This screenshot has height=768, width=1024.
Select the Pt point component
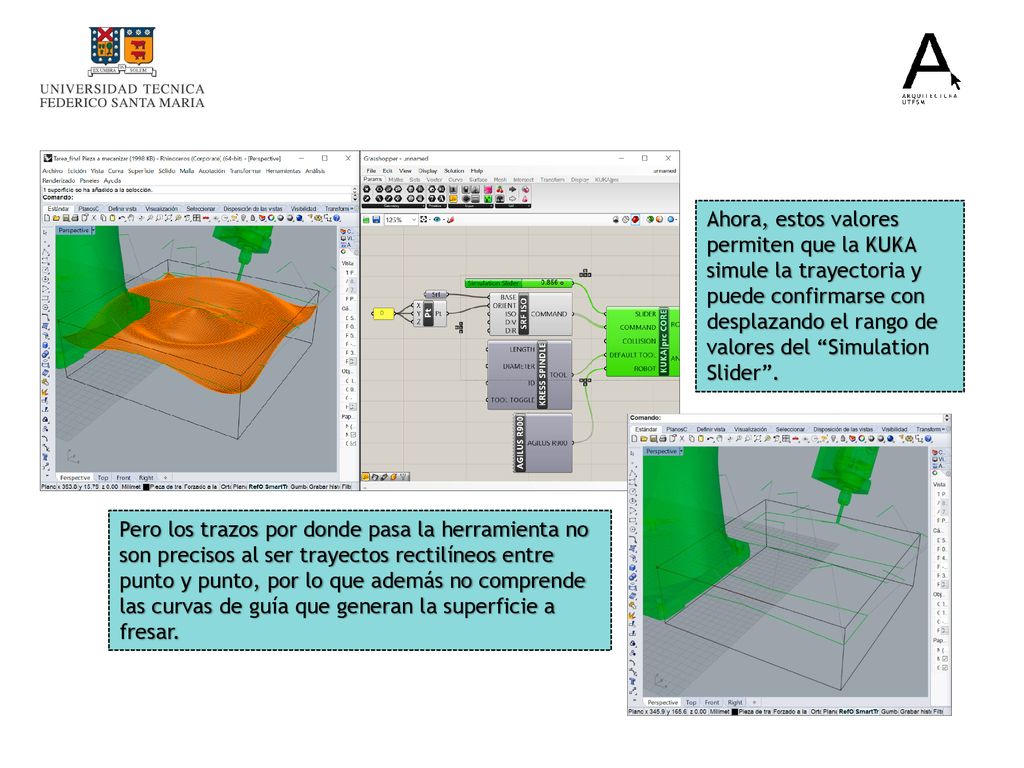click(x=428, y=314)
